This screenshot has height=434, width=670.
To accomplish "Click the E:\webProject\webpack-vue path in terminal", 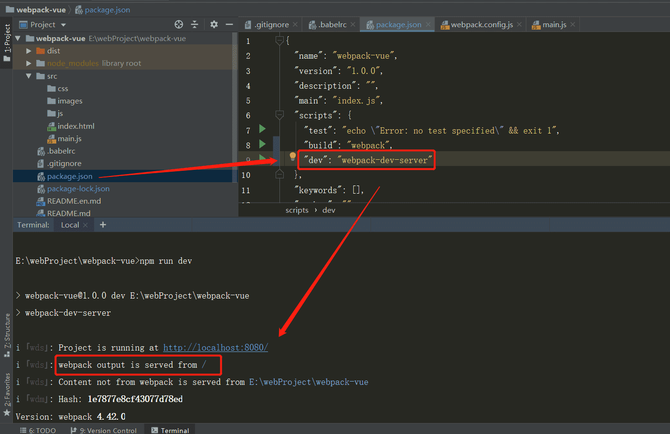I will (x=309, y=382).
